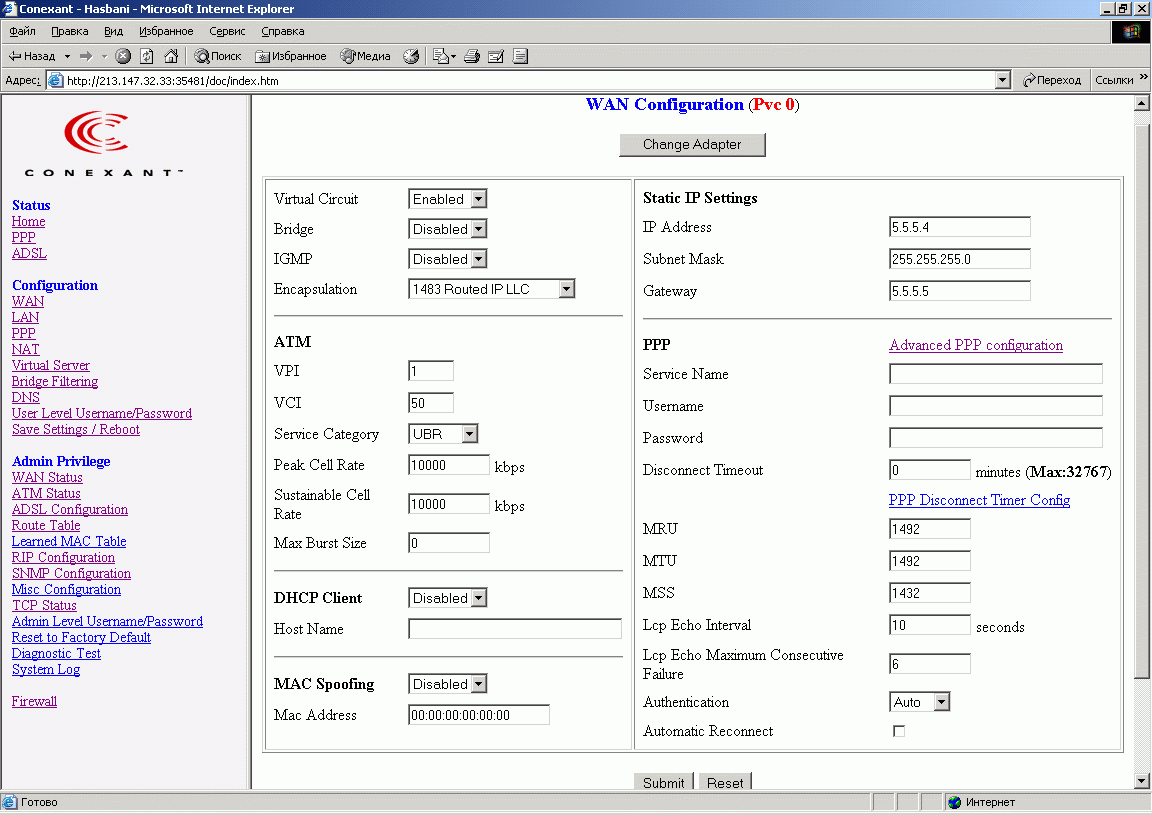Open the Service Category UBR dropdown
The image size is (1152, 815).
443,434
